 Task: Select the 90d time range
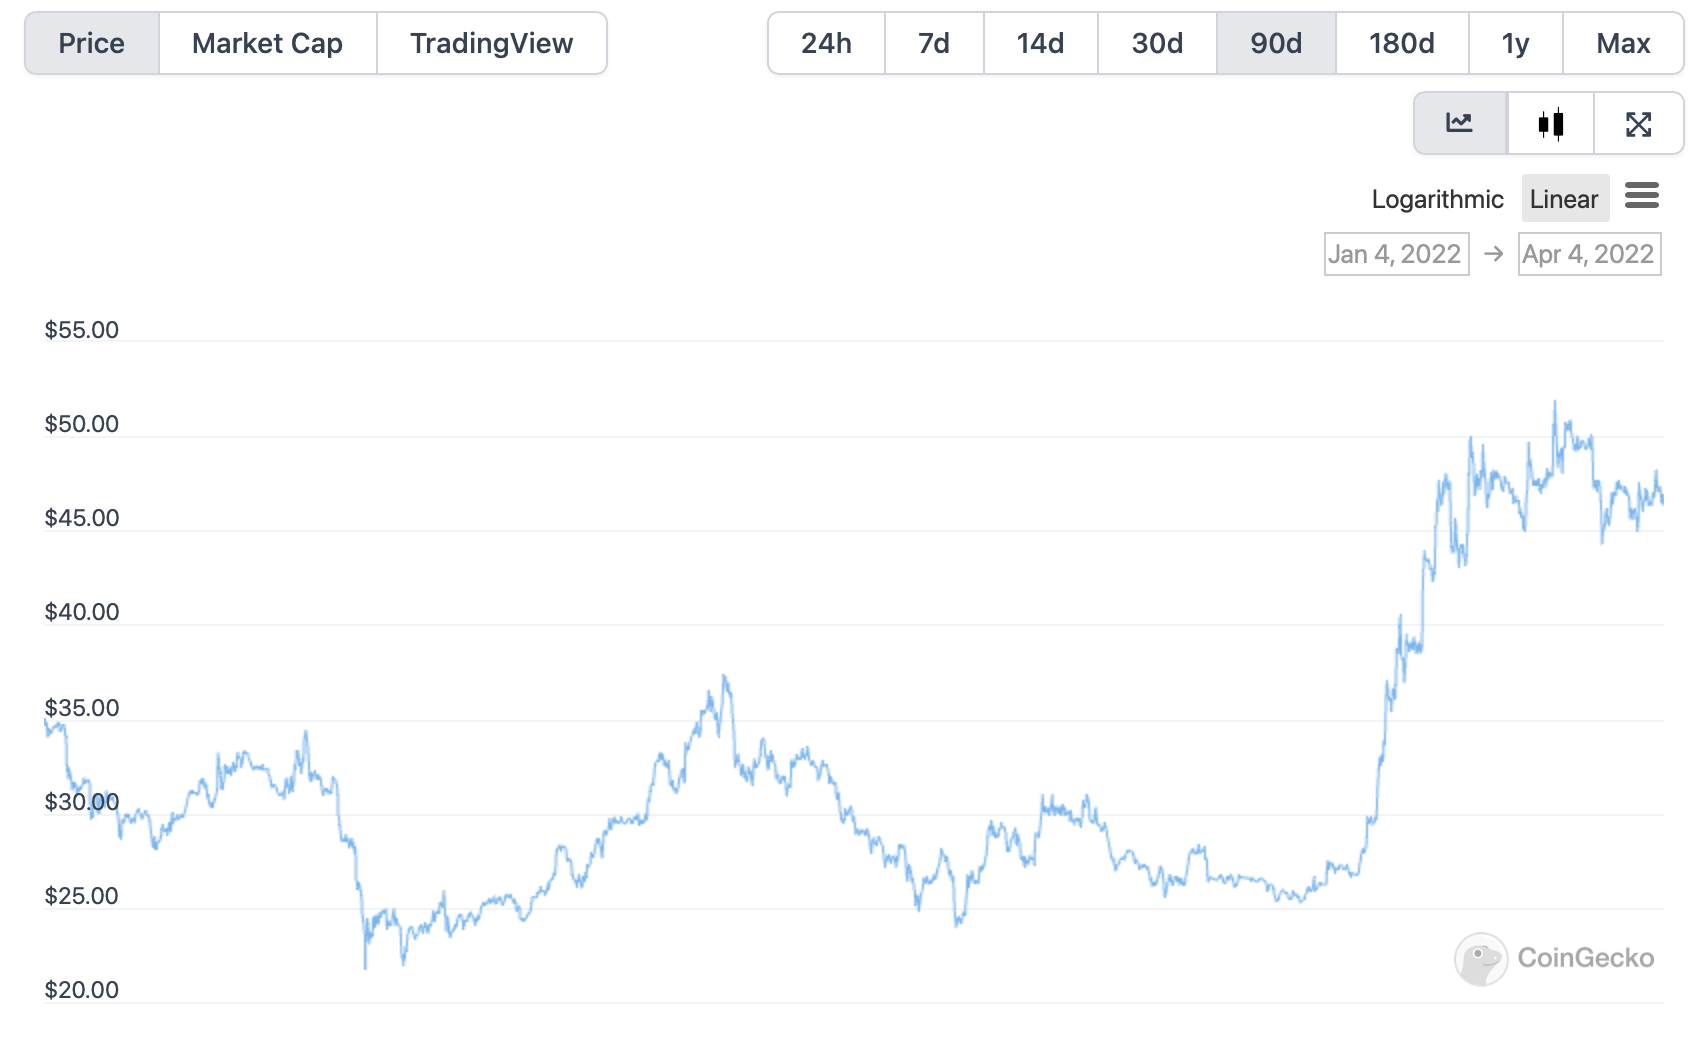click(x=1276, y=43)
